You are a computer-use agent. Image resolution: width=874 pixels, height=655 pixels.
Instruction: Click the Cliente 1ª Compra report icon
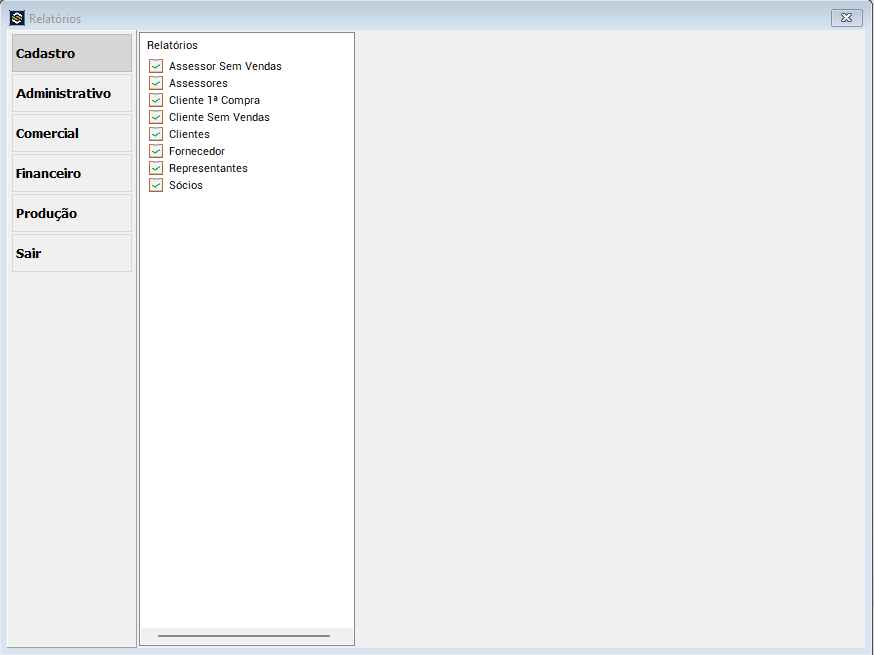156,100
